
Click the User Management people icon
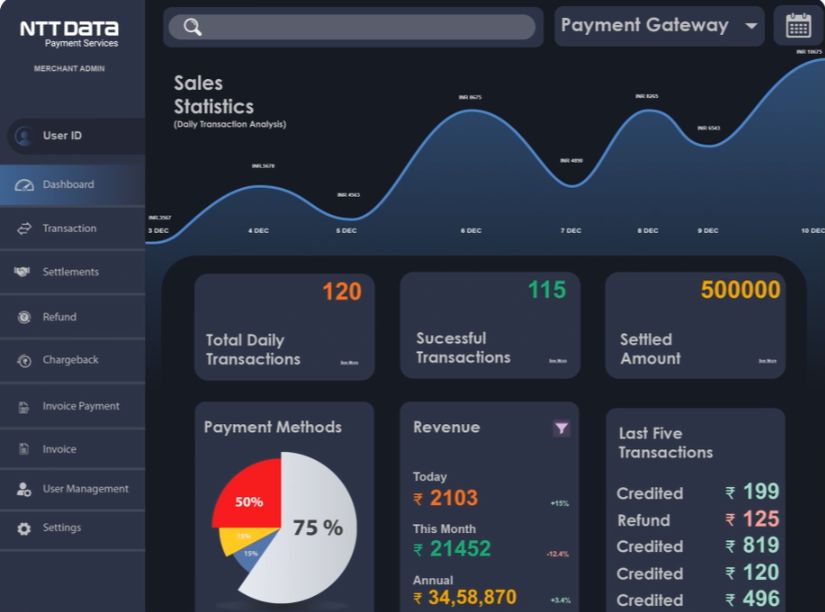tap(24, 489)
